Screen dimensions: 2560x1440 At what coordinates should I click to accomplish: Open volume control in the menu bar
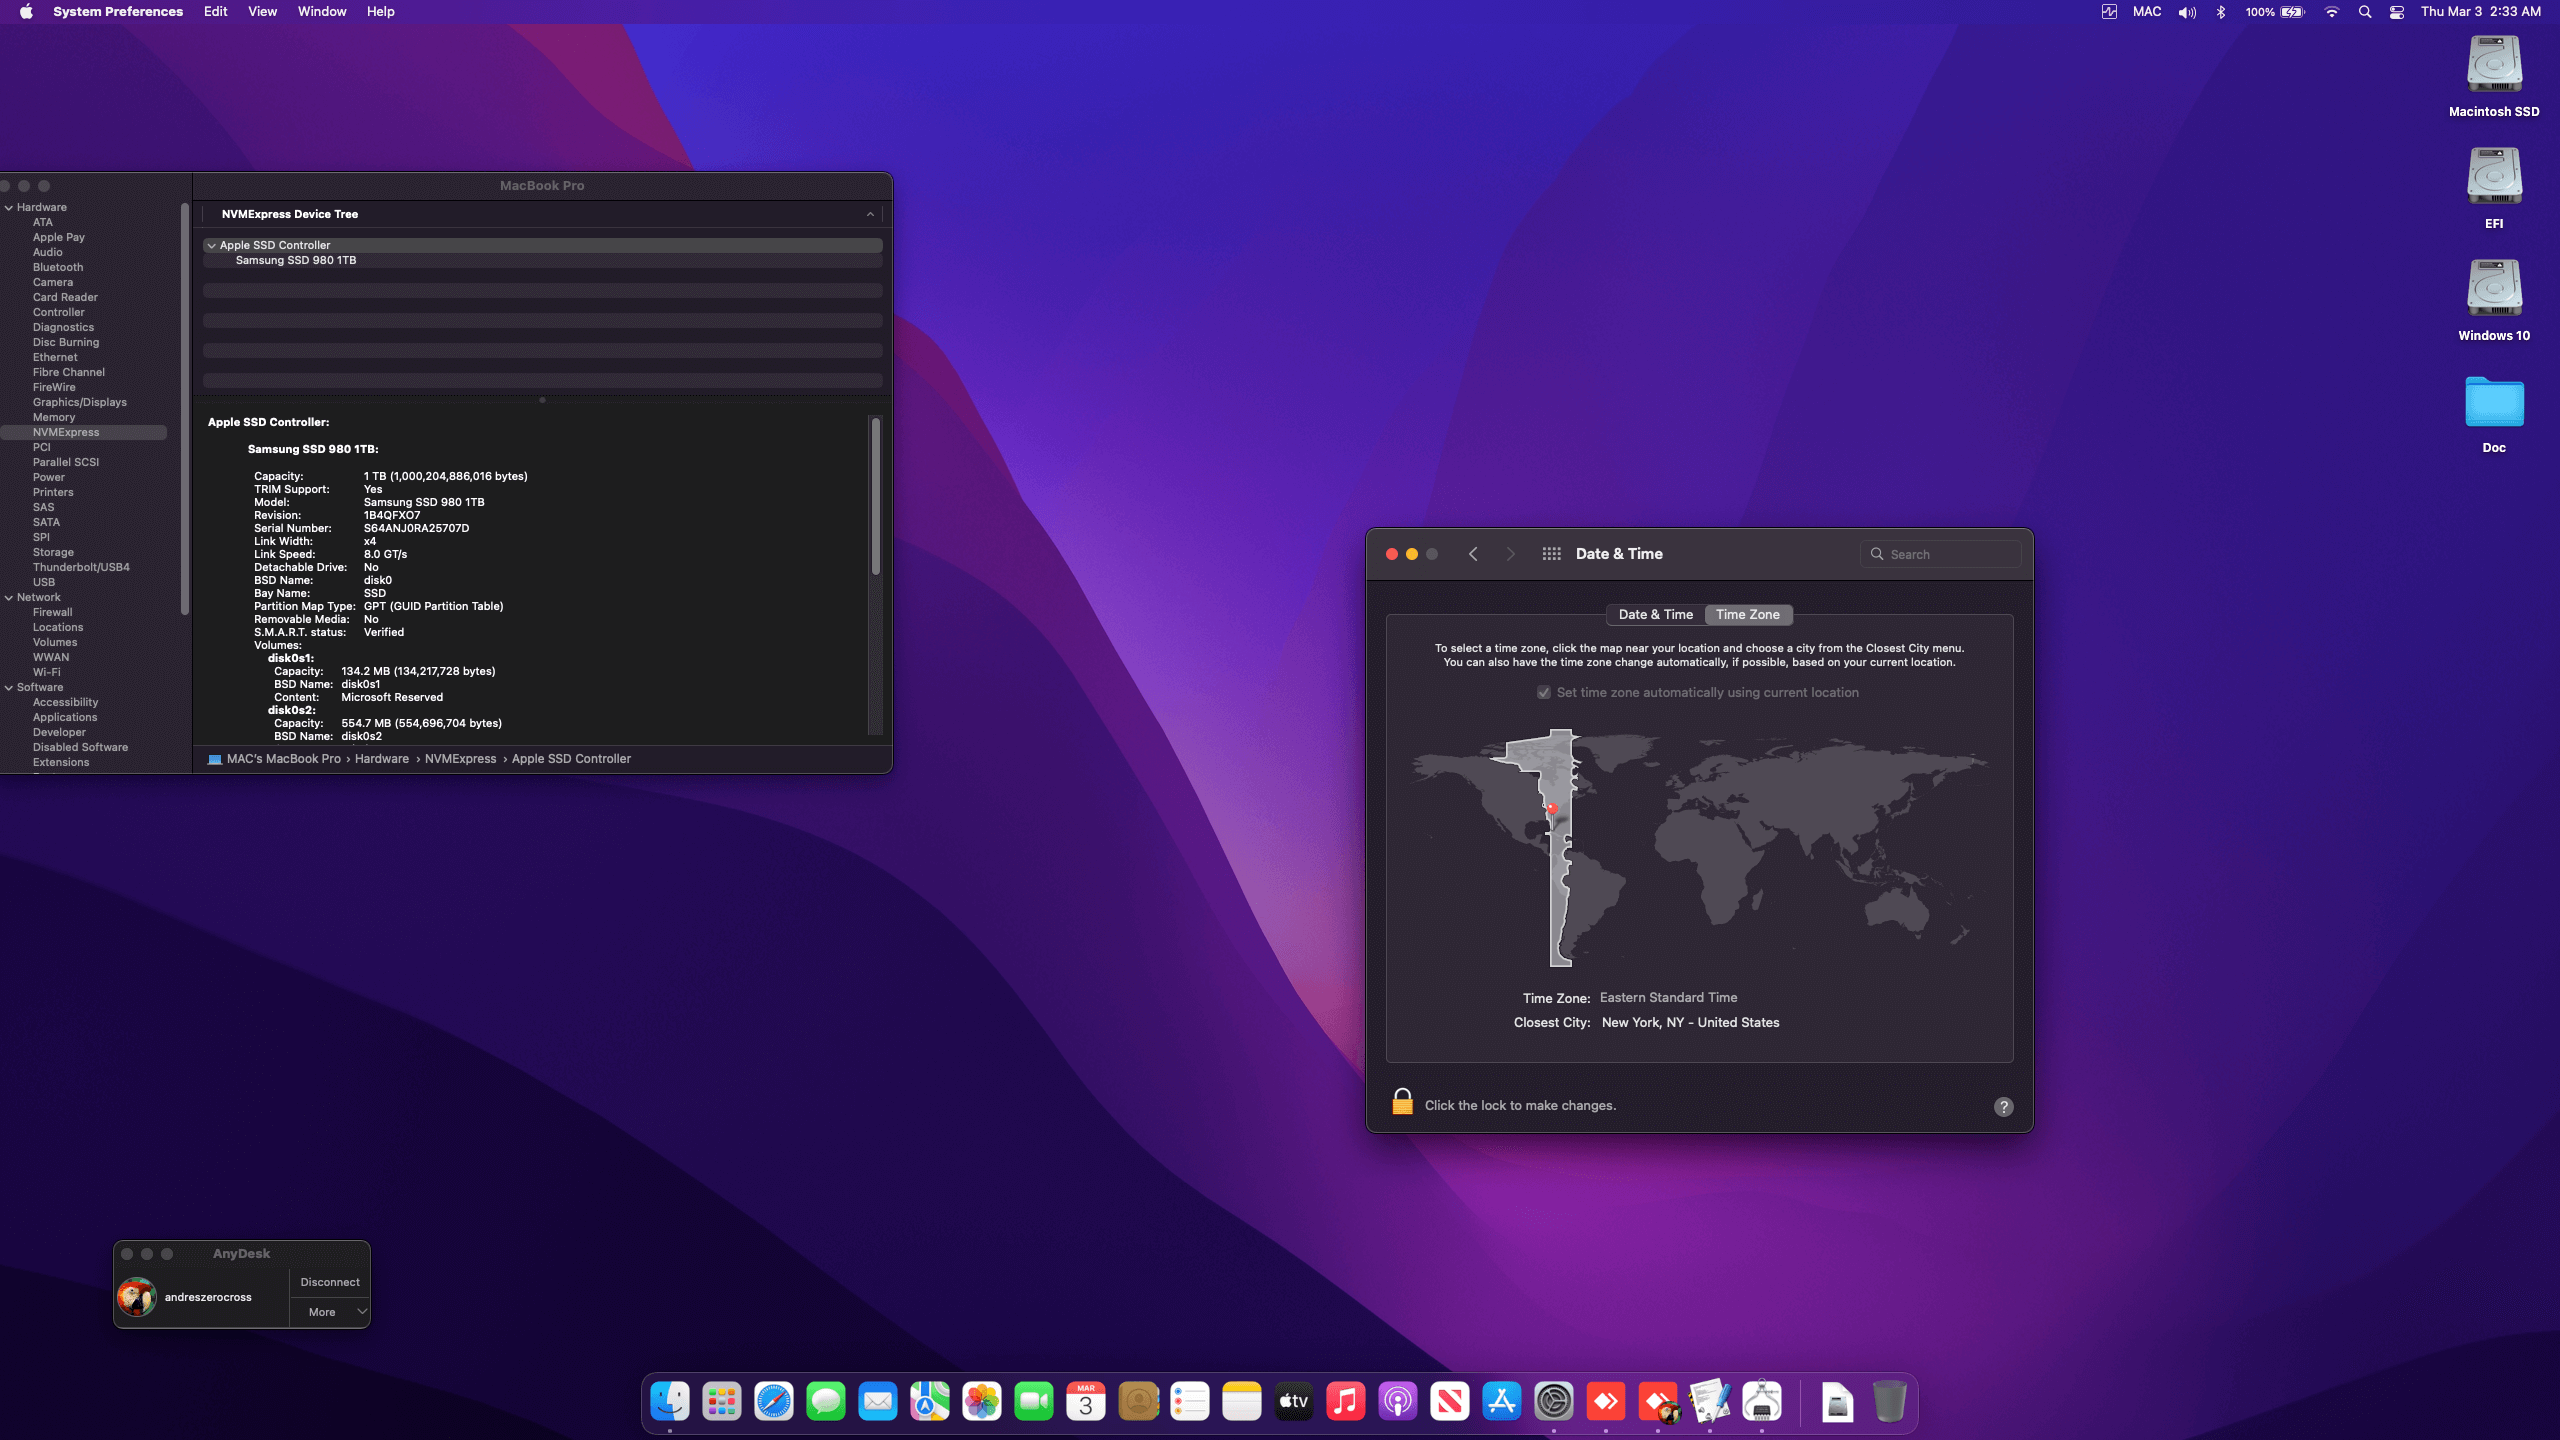2187,12
